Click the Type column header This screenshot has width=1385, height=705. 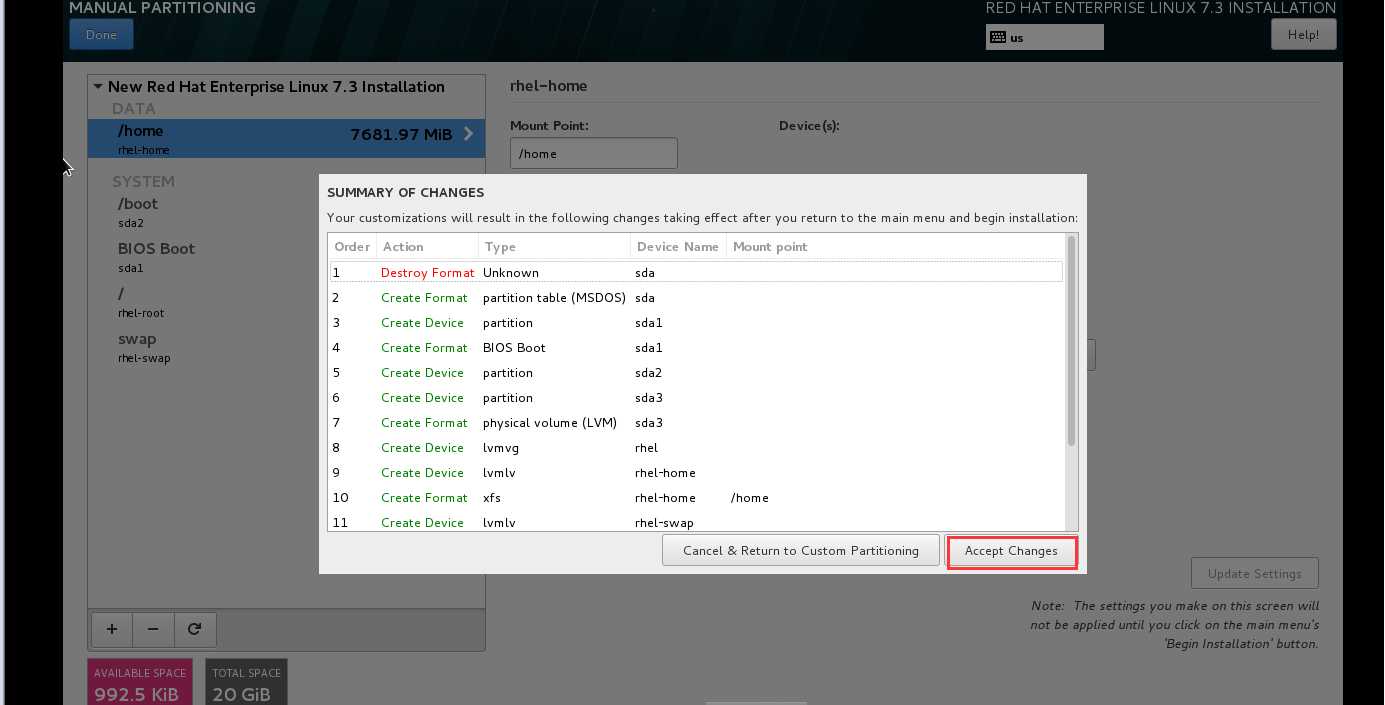tap(554, 247)
